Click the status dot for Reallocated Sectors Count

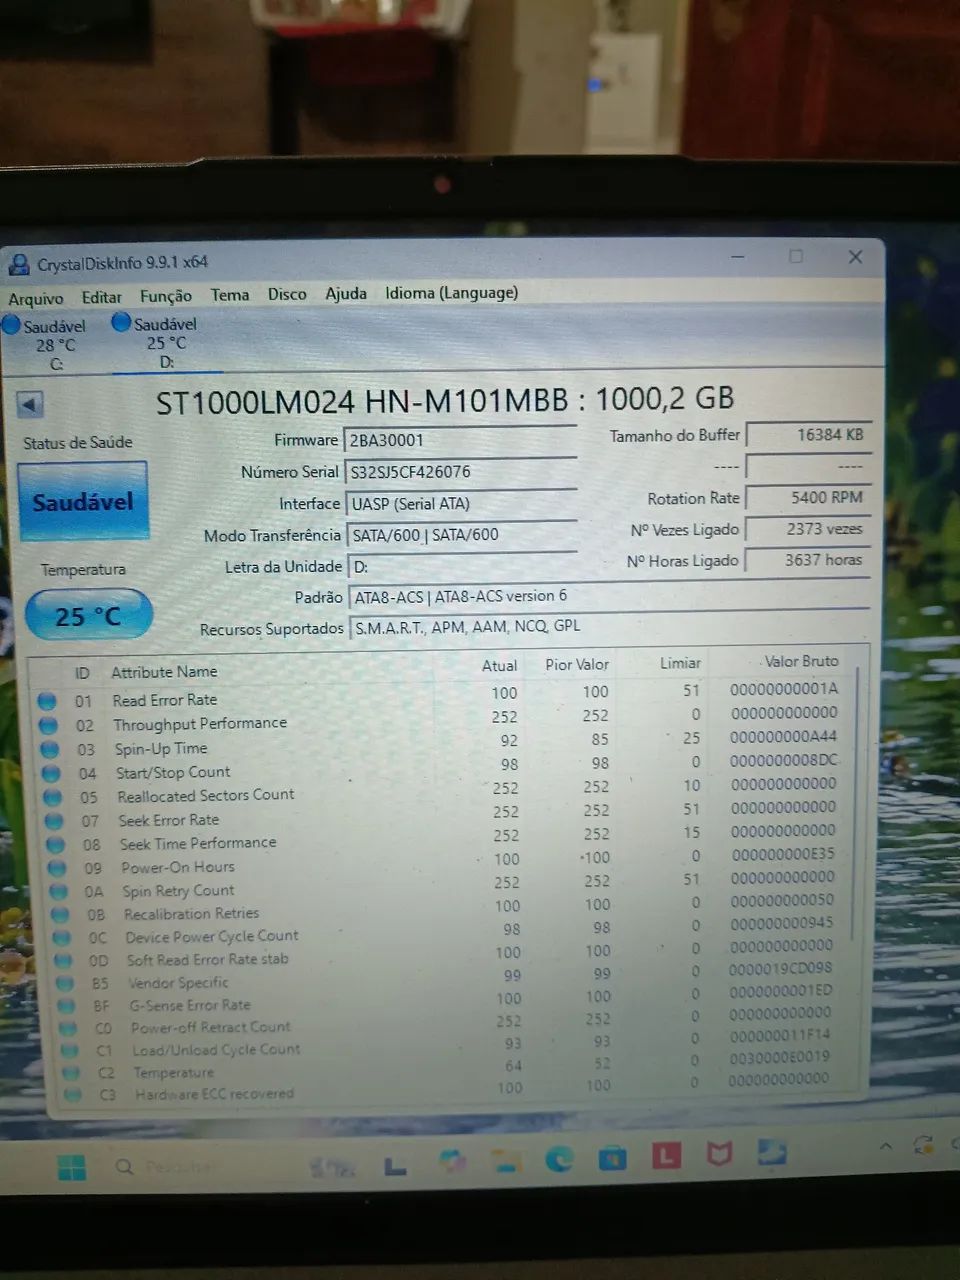53,797
